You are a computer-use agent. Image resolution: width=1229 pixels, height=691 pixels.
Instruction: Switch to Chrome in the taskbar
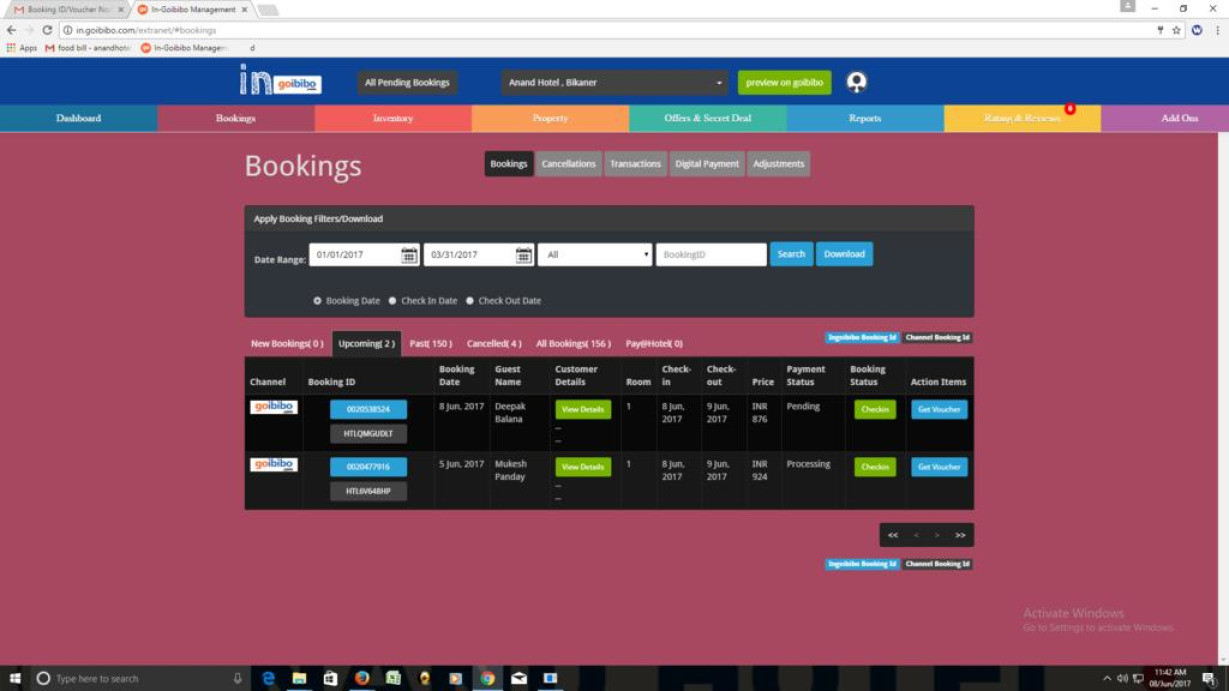487,678
